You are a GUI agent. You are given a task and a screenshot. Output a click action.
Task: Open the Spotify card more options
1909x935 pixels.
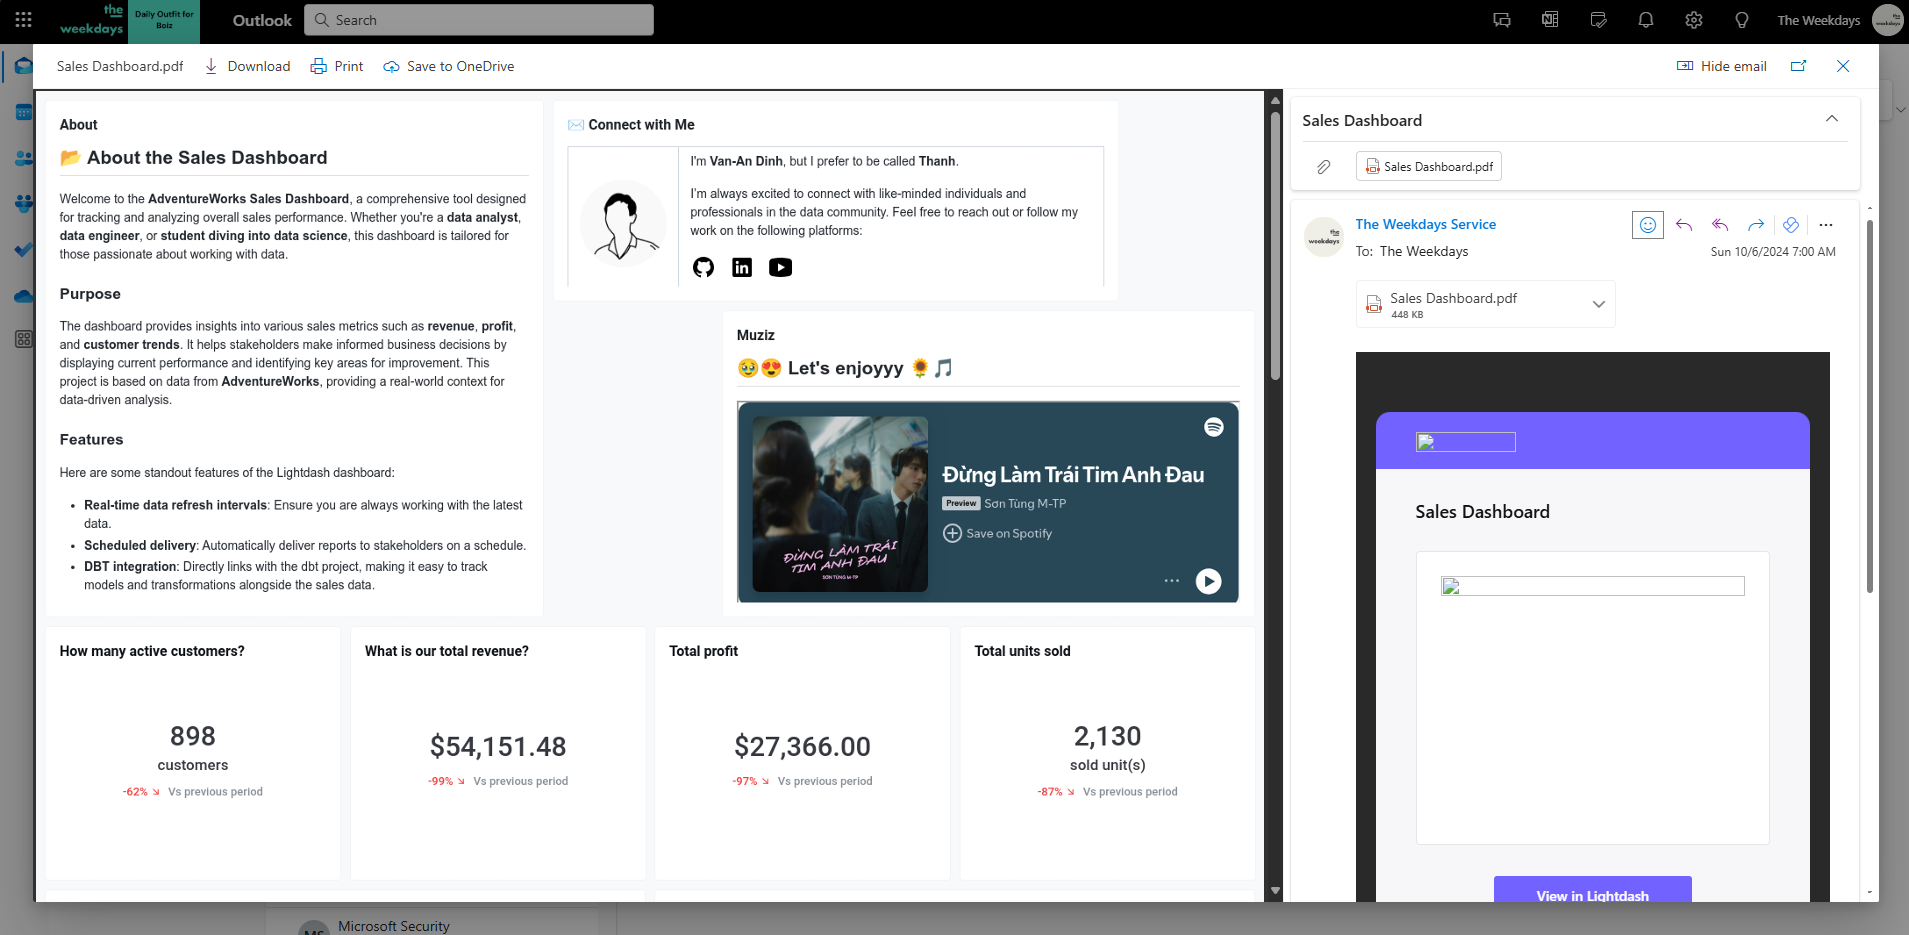pyautogui.click(x=1172, y=581)
